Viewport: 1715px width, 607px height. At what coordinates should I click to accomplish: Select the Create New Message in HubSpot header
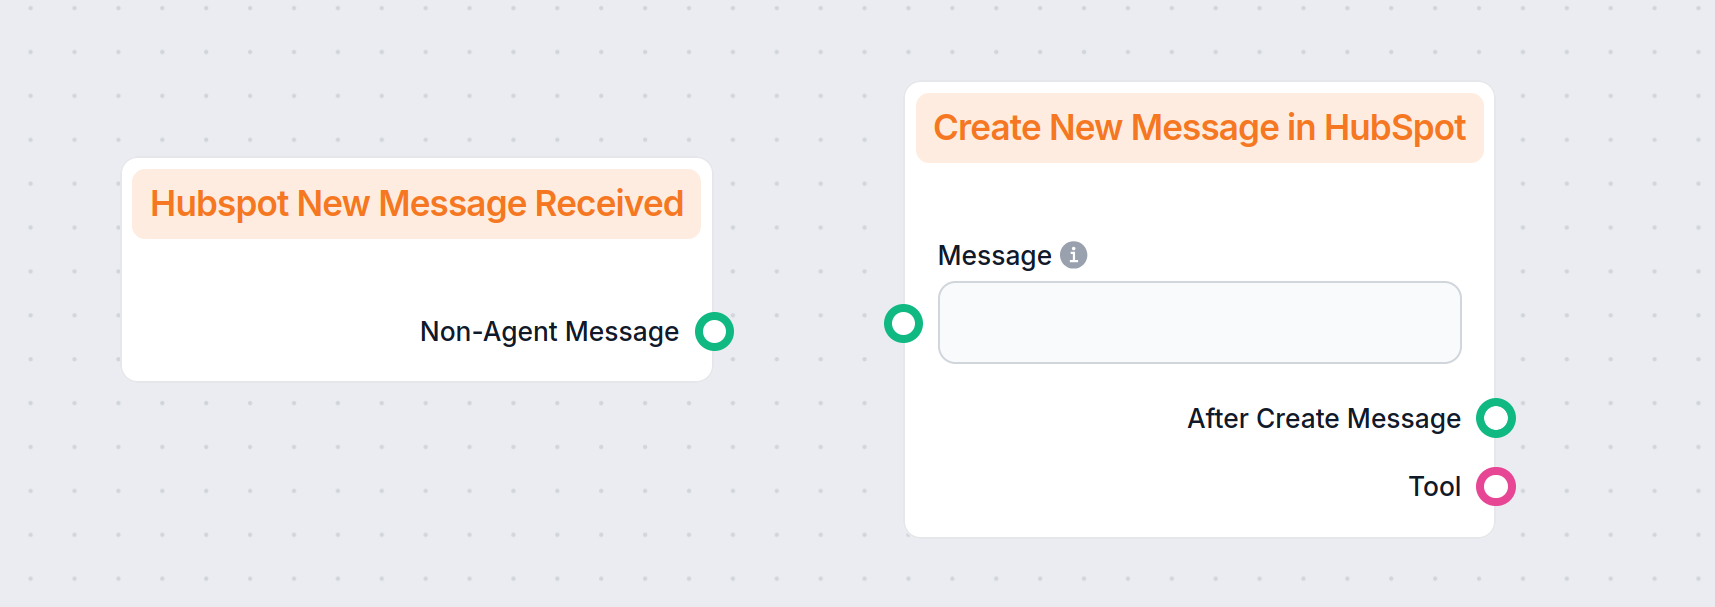pos(1198,127)
